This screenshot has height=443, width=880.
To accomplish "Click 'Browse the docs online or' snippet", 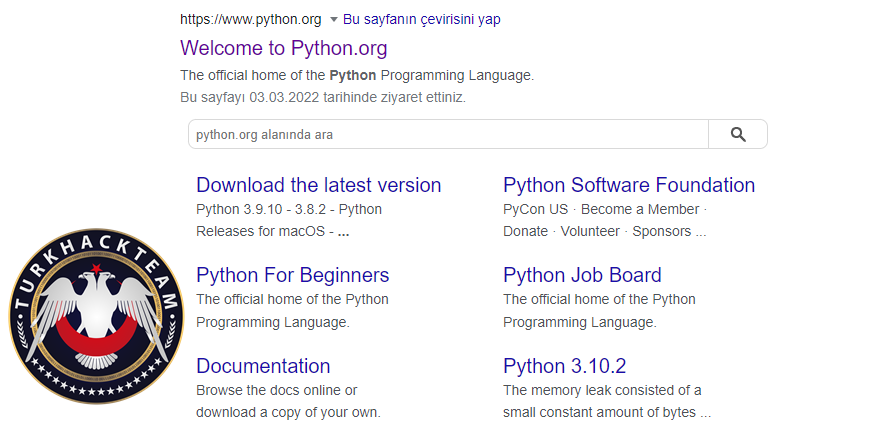I will (277, 390).
